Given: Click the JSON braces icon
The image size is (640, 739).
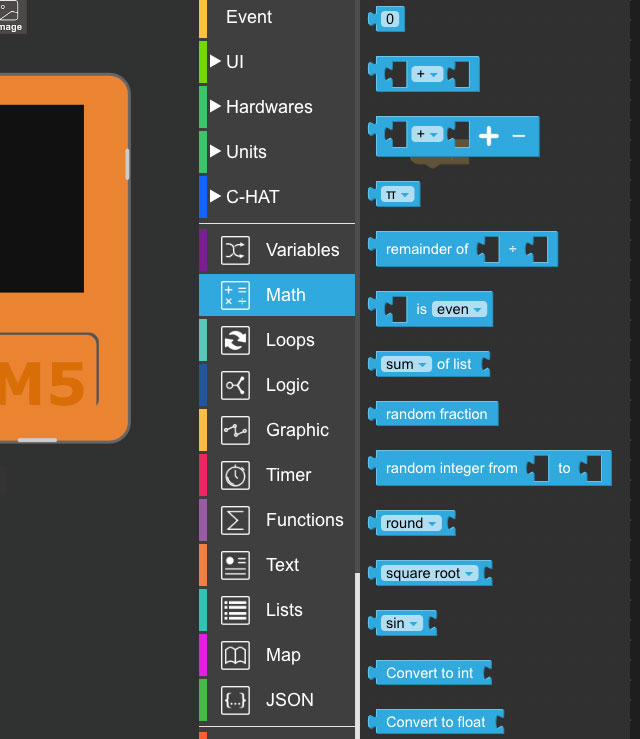Looking at the screenshot, I should [235, 700].
